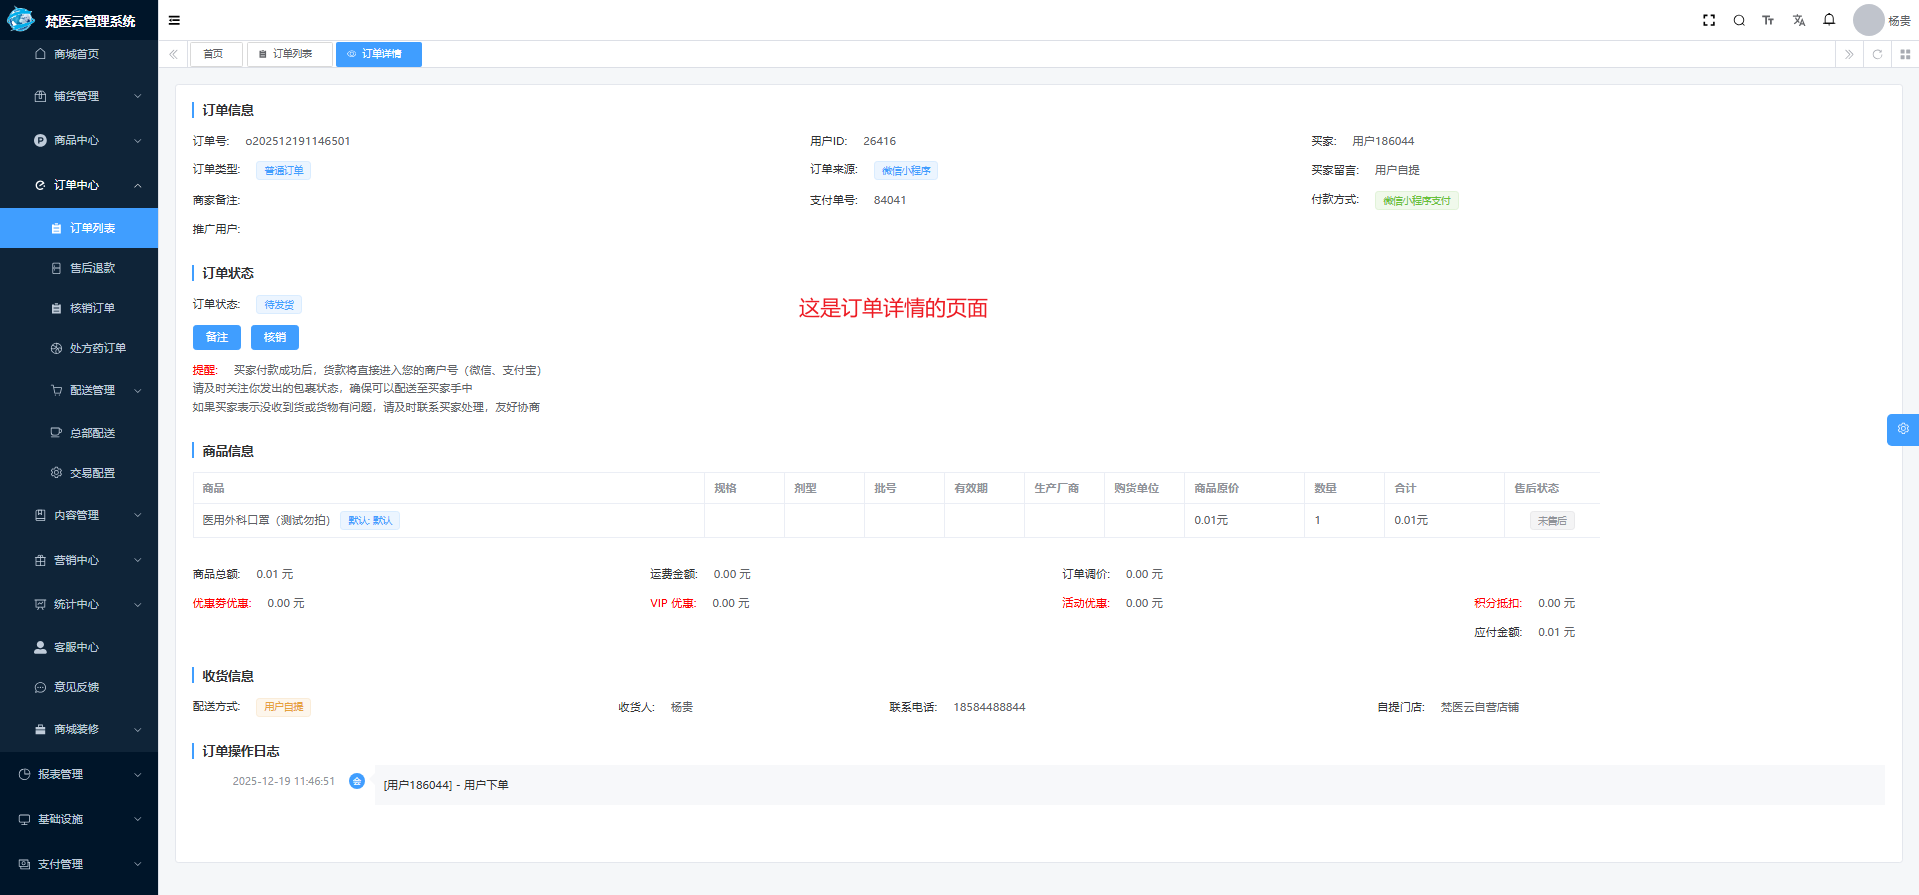Click the blue log entry circle icon
1919x895 pixels.
[x=357, y=781]
